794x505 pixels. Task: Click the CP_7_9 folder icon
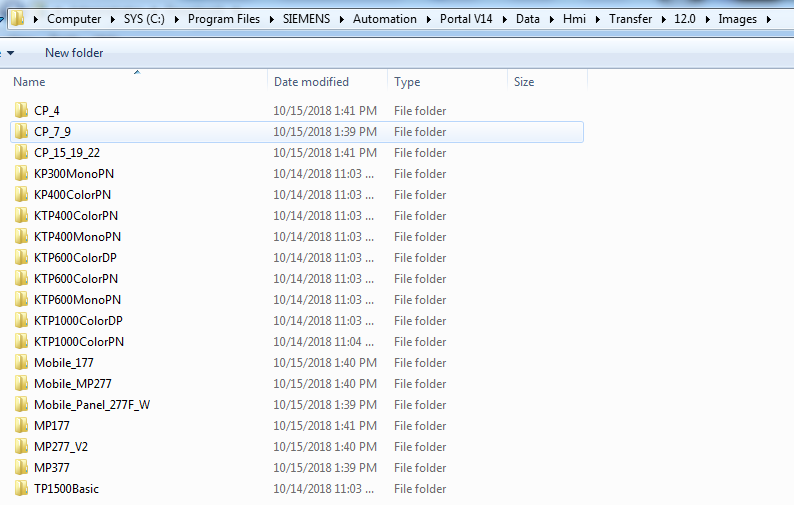click(x=21, y=131)
